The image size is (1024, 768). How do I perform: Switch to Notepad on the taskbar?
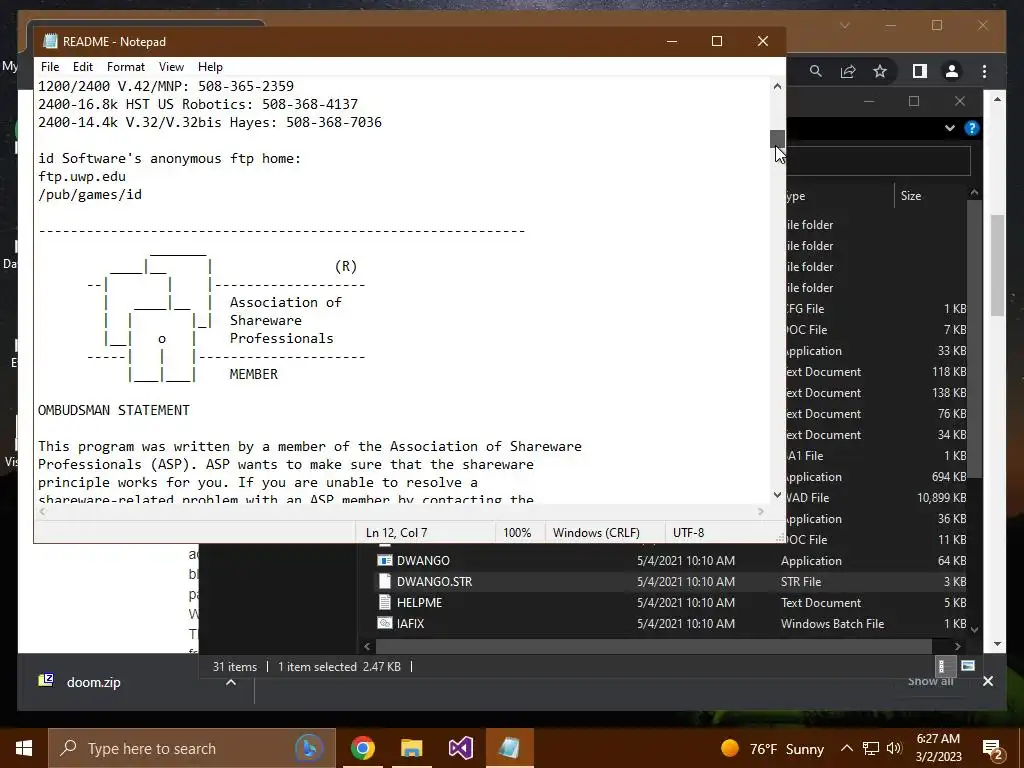coord(510,748)
